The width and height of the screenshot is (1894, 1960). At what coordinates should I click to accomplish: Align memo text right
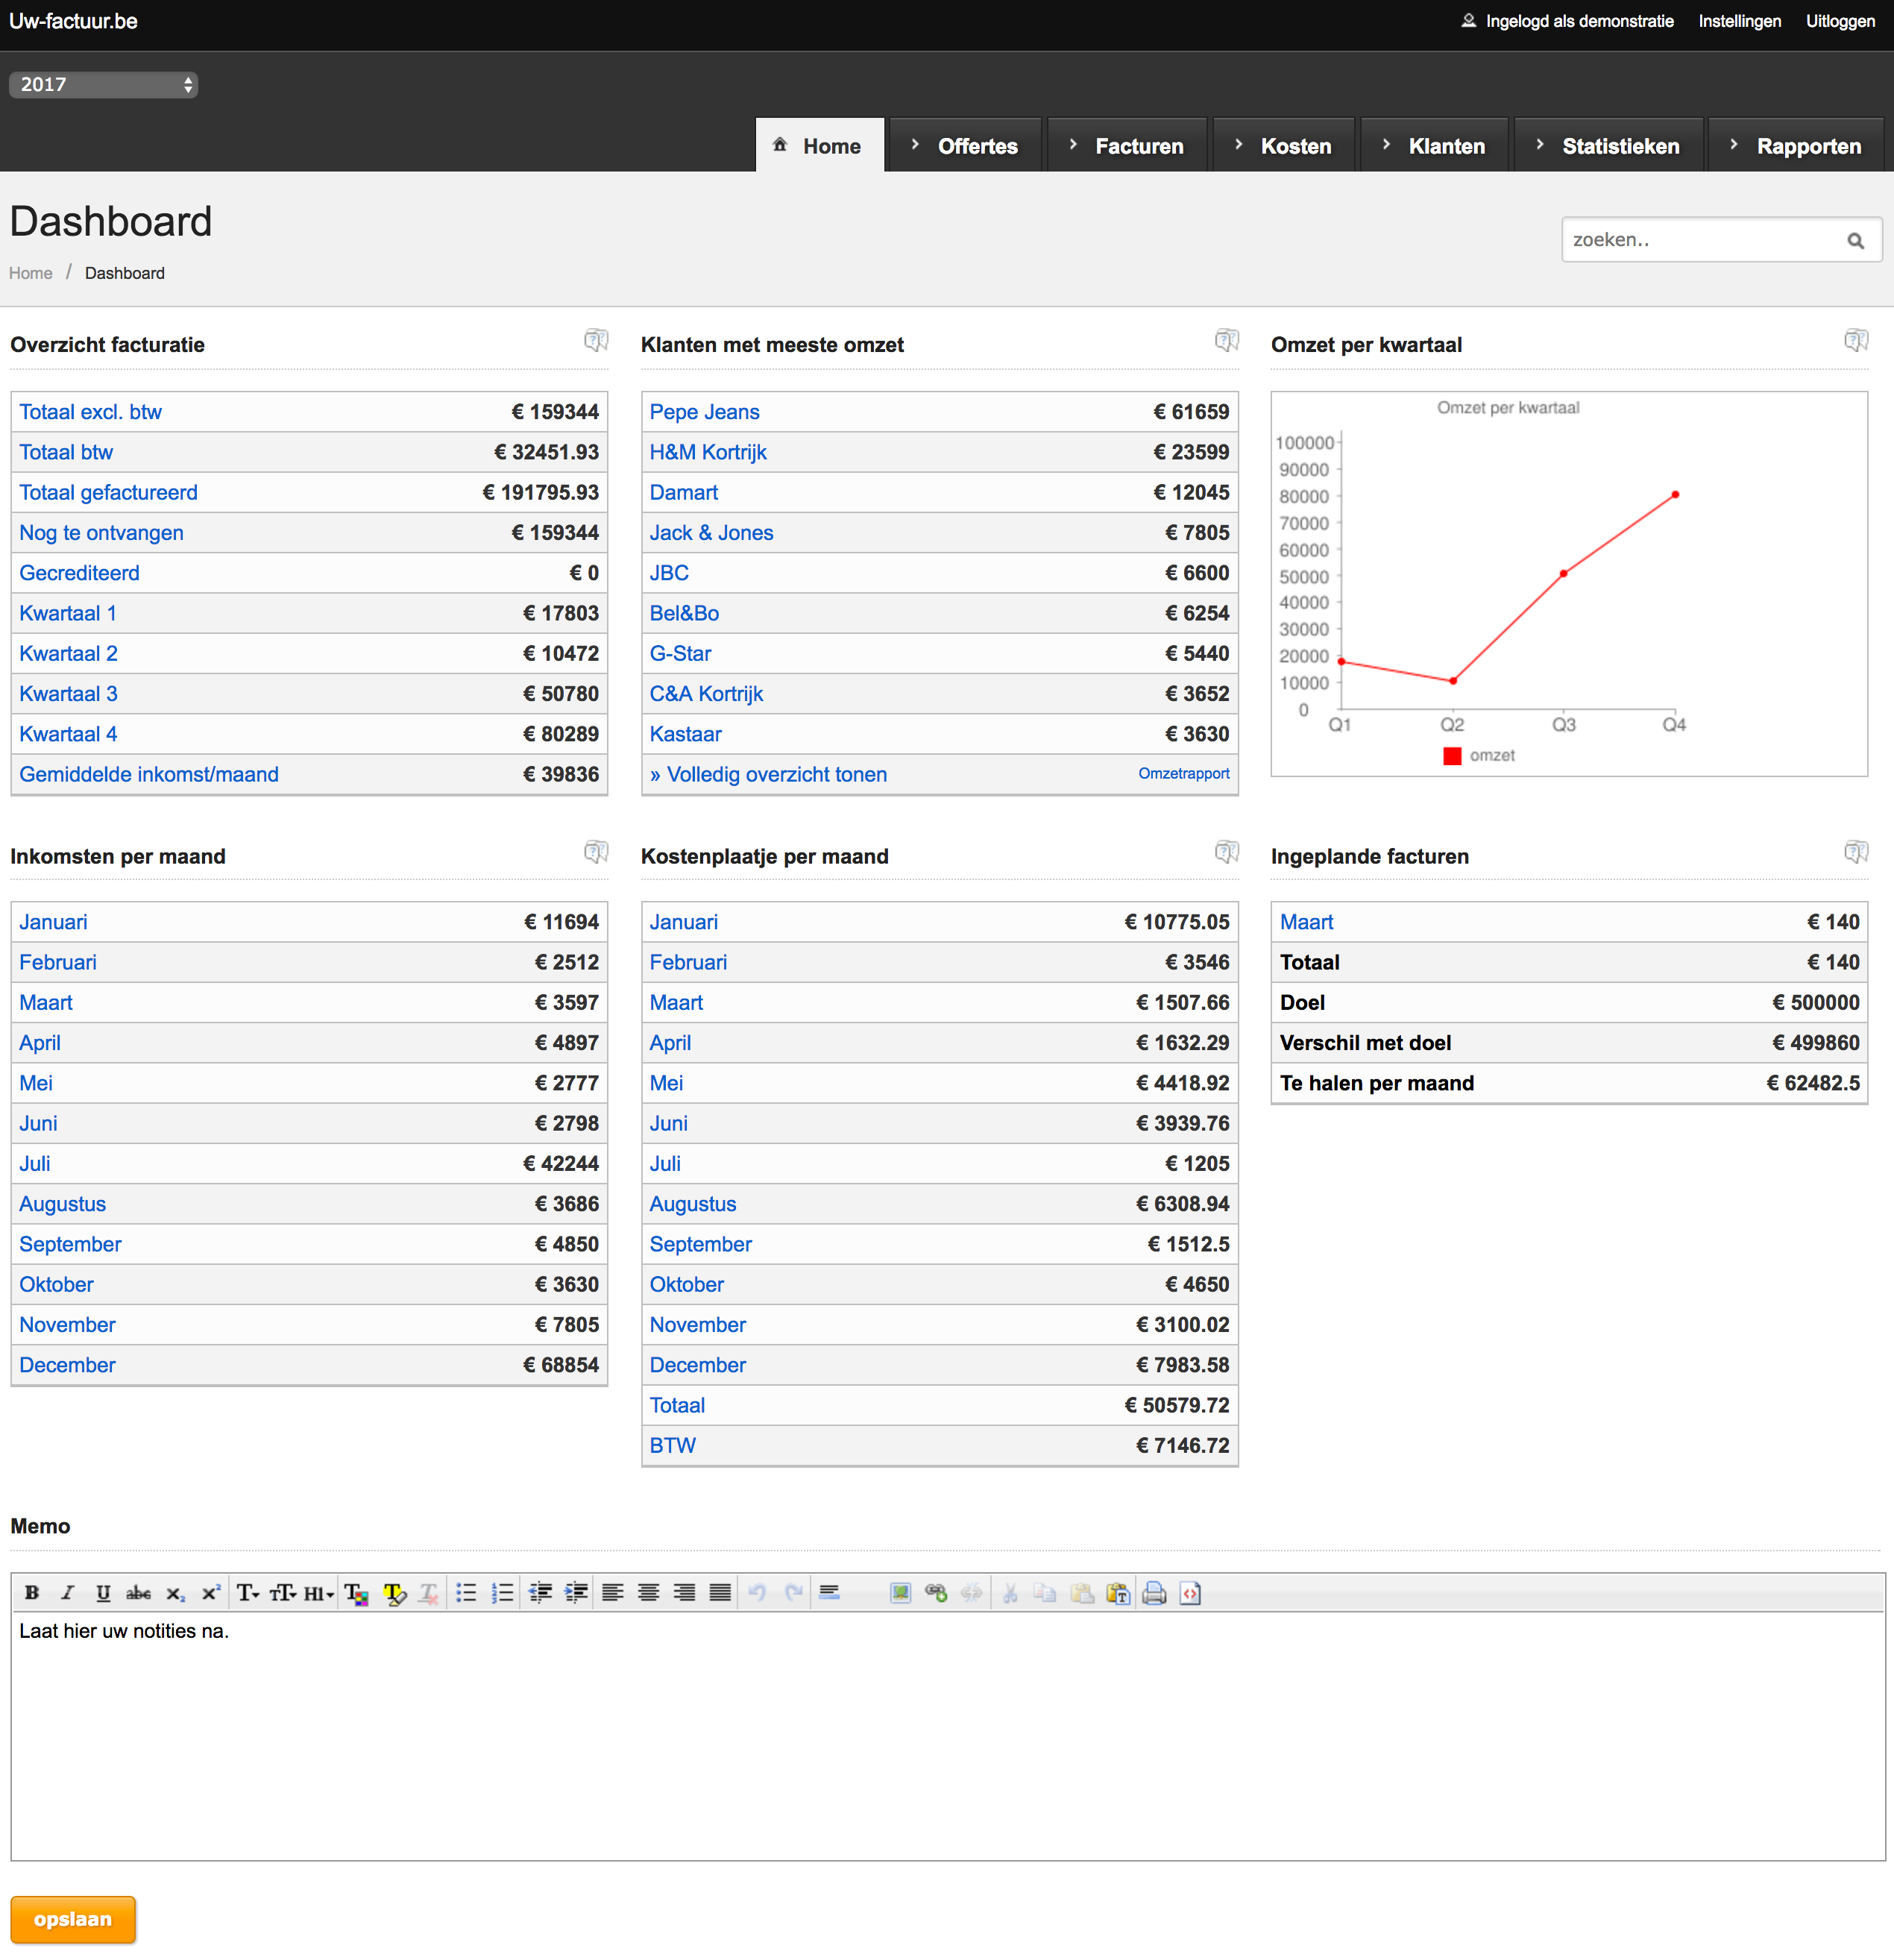click(684, 1593)
